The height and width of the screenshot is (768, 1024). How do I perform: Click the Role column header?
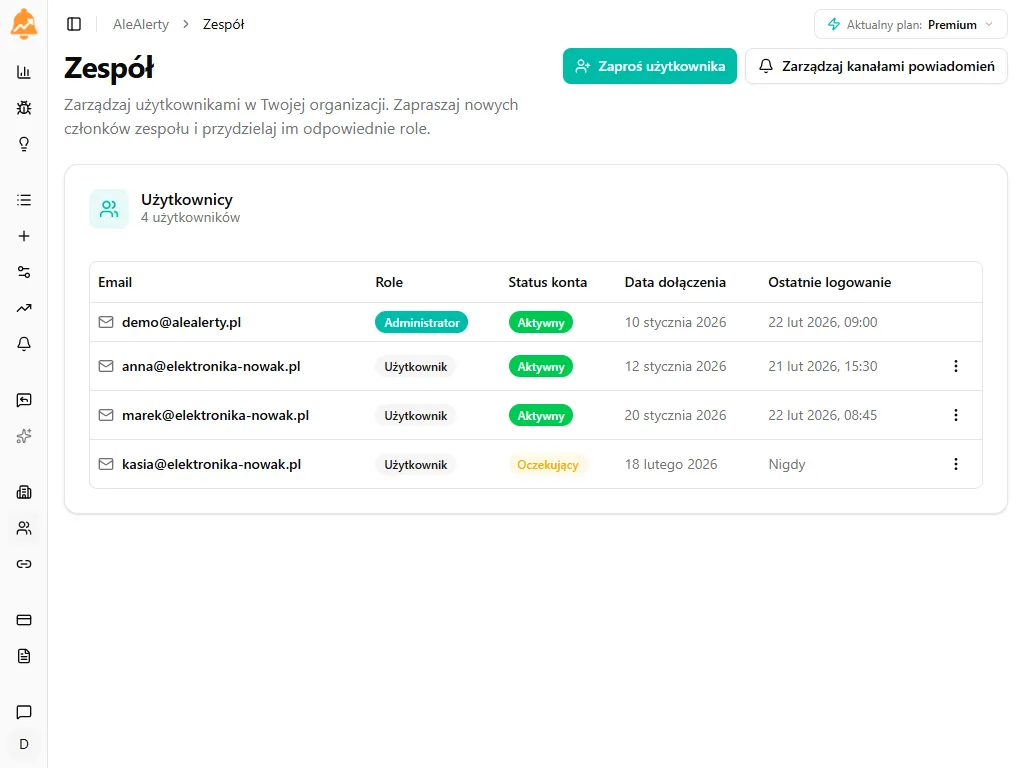[389, 282]
